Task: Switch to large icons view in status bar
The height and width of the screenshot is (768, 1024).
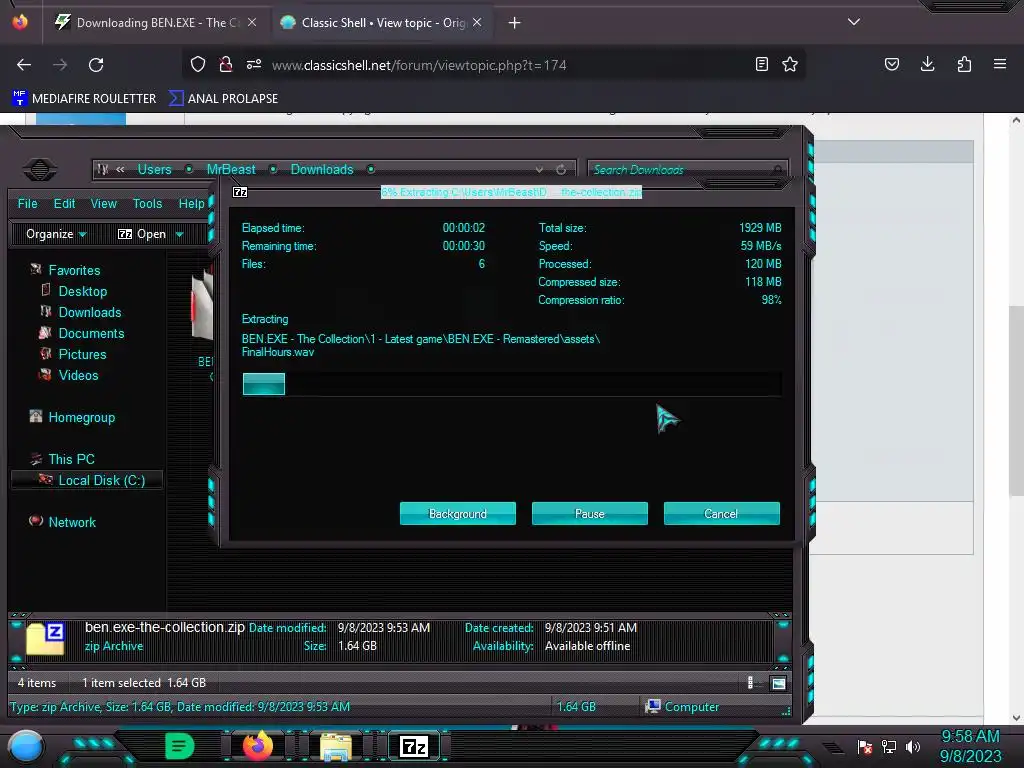Action: click(x=778, y=683)
